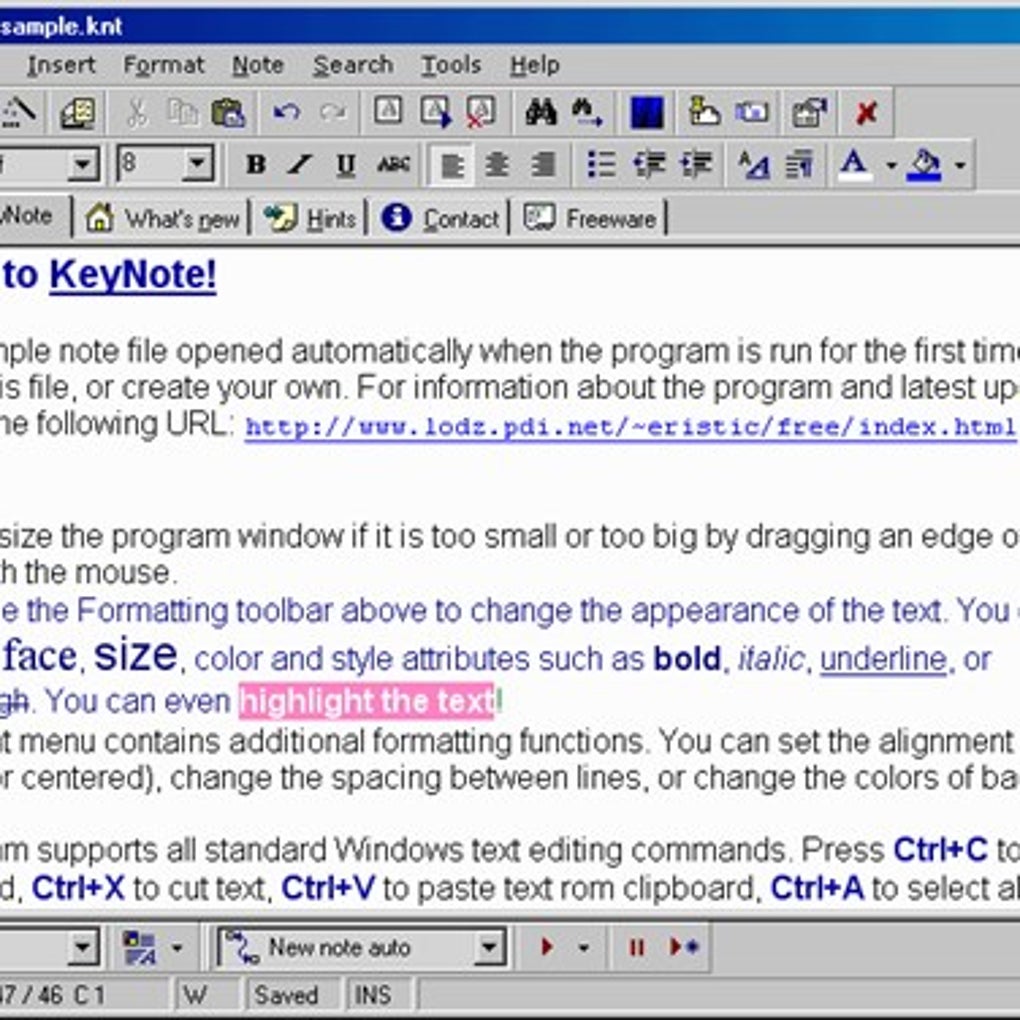The height and width of the screenshot is (1020, 1020).
Task: Undo the last edit
Action: tap(286, 113)
